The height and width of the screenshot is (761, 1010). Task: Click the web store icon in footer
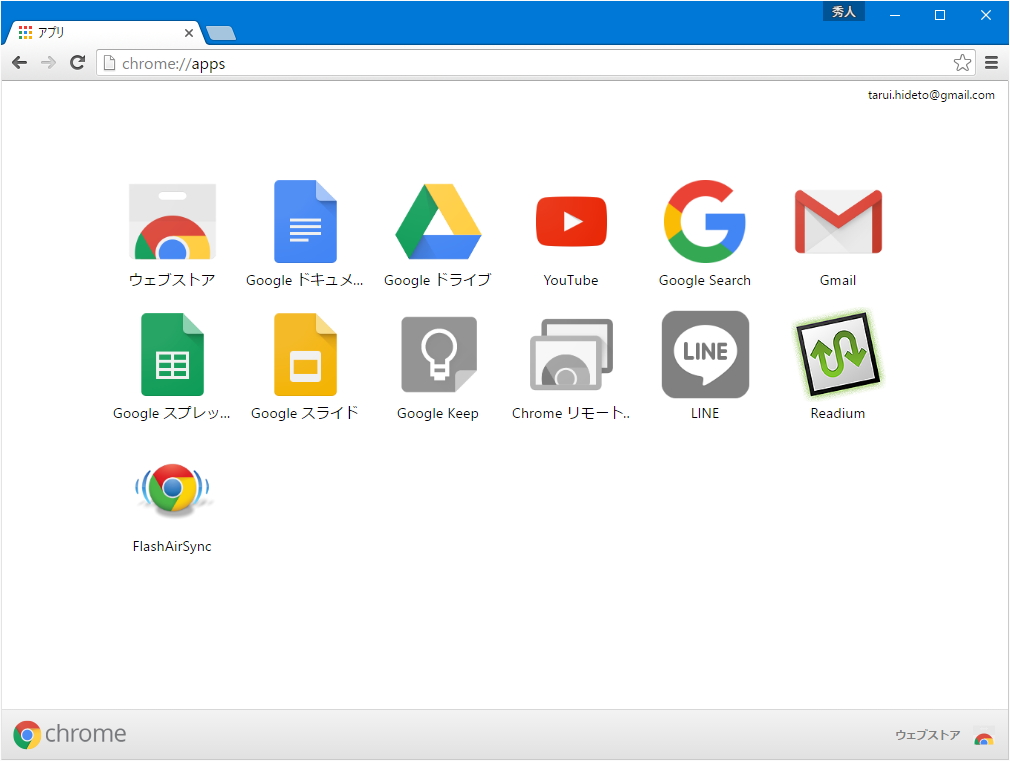tap(984, 735)
